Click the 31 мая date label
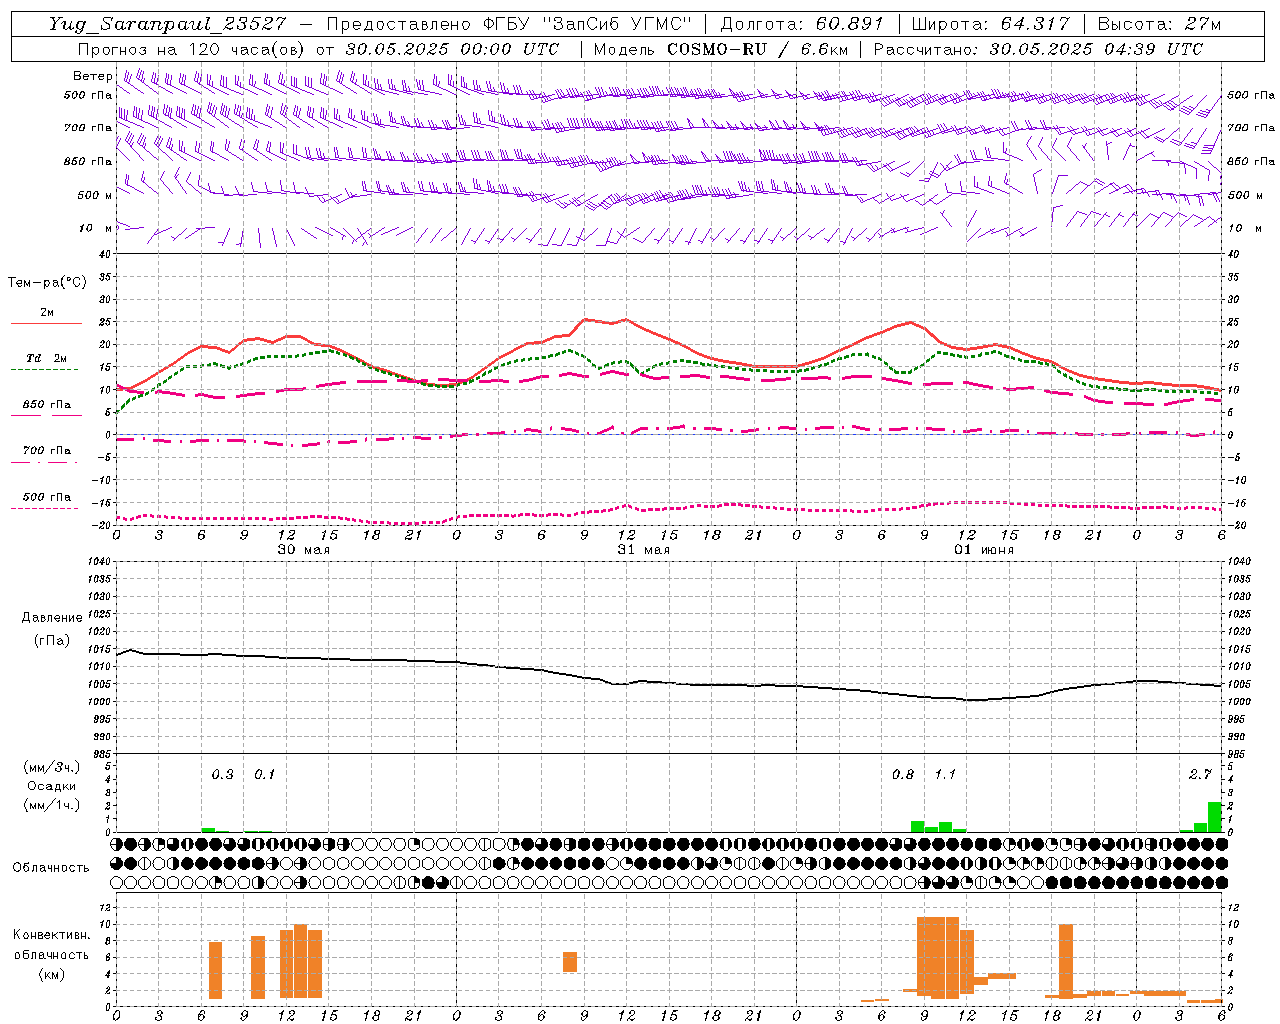Screen dimensions: 1280x1024 [x=643, y=550]
